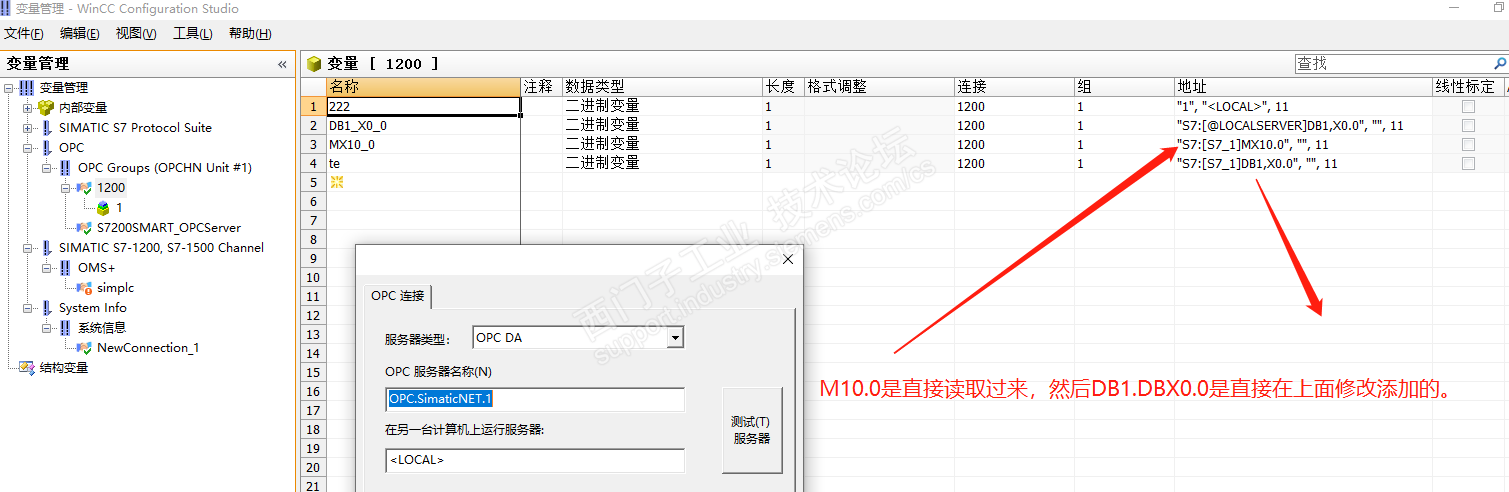Expand SIMATIC S7 Protocol Suite node

[x=28, y=128]
